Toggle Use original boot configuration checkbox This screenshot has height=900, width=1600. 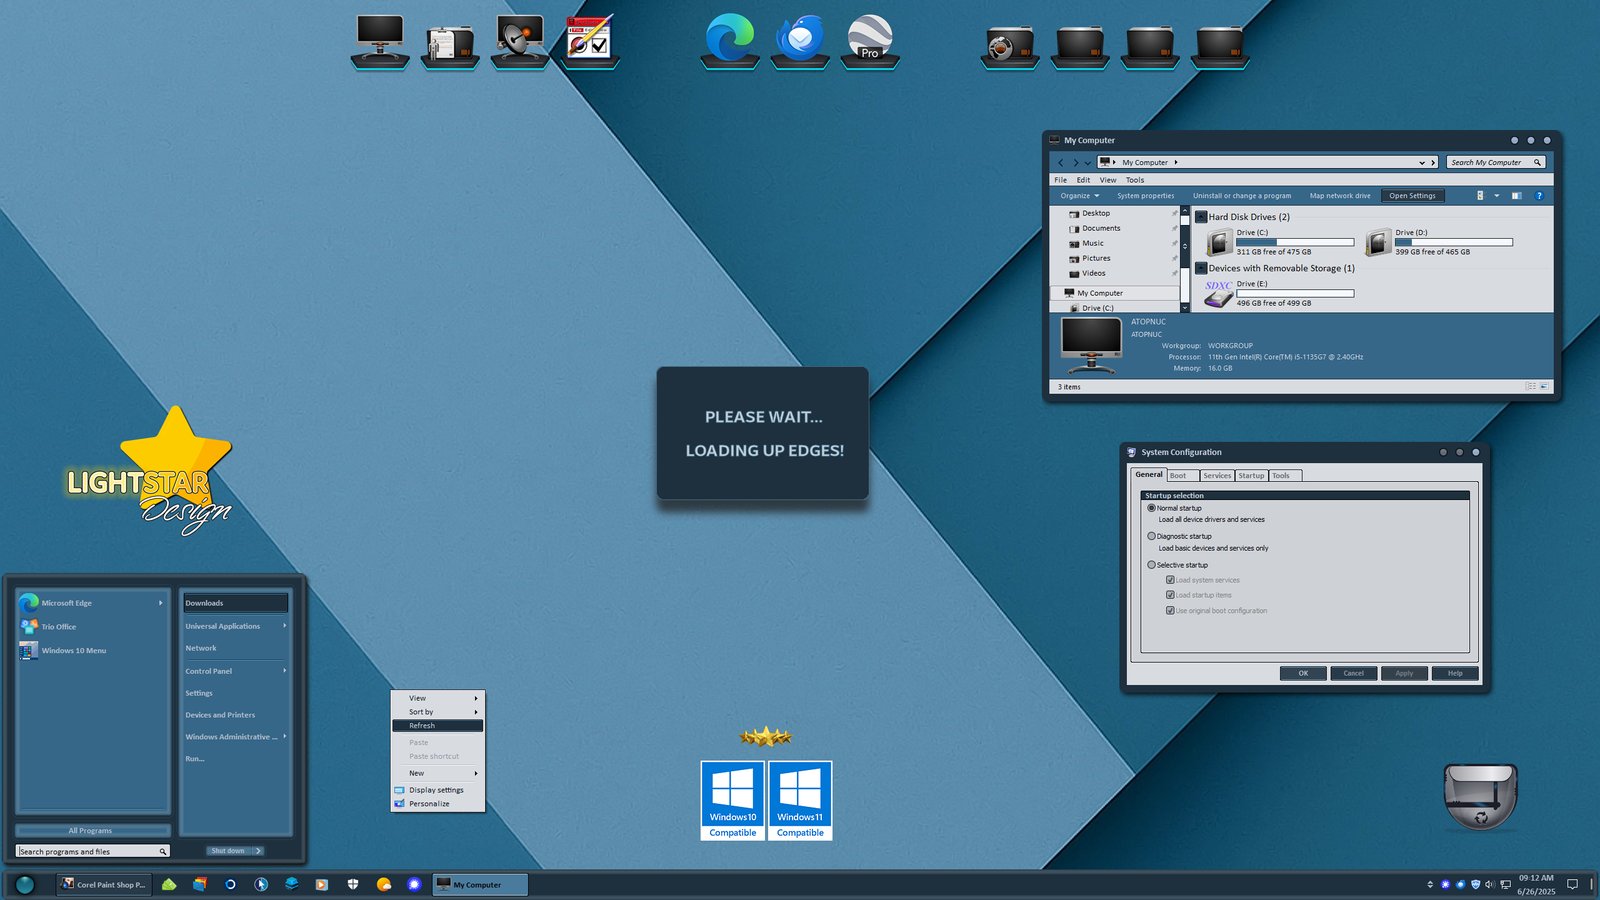coord(1170,610)
